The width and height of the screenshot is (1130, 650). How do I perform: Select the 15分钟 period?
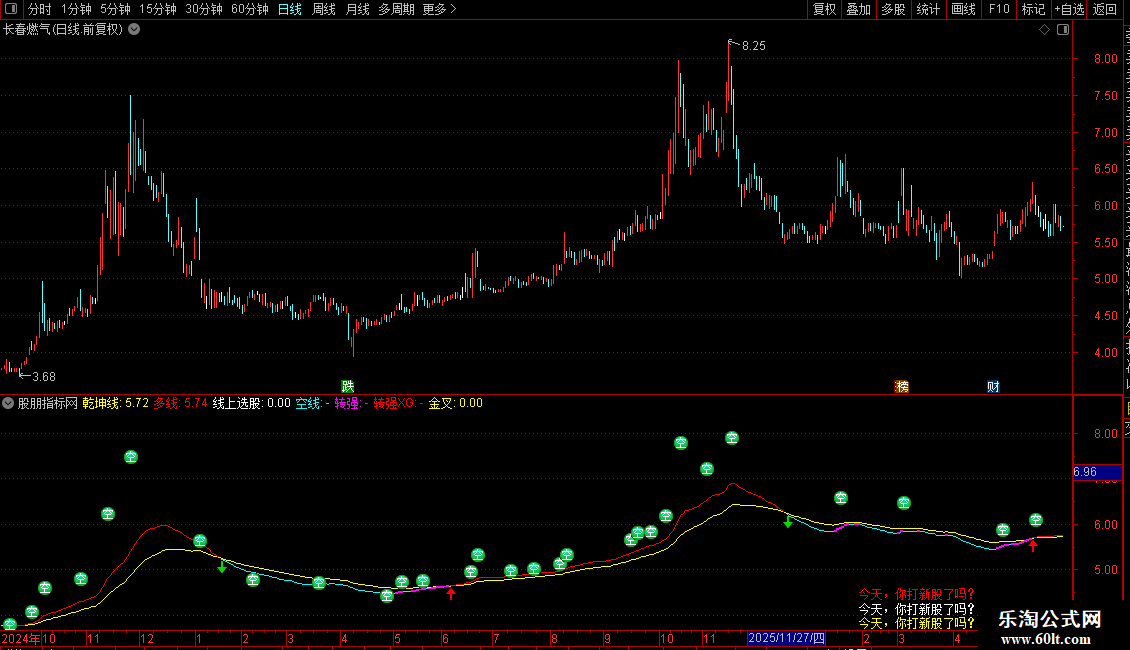pos(158,9)
